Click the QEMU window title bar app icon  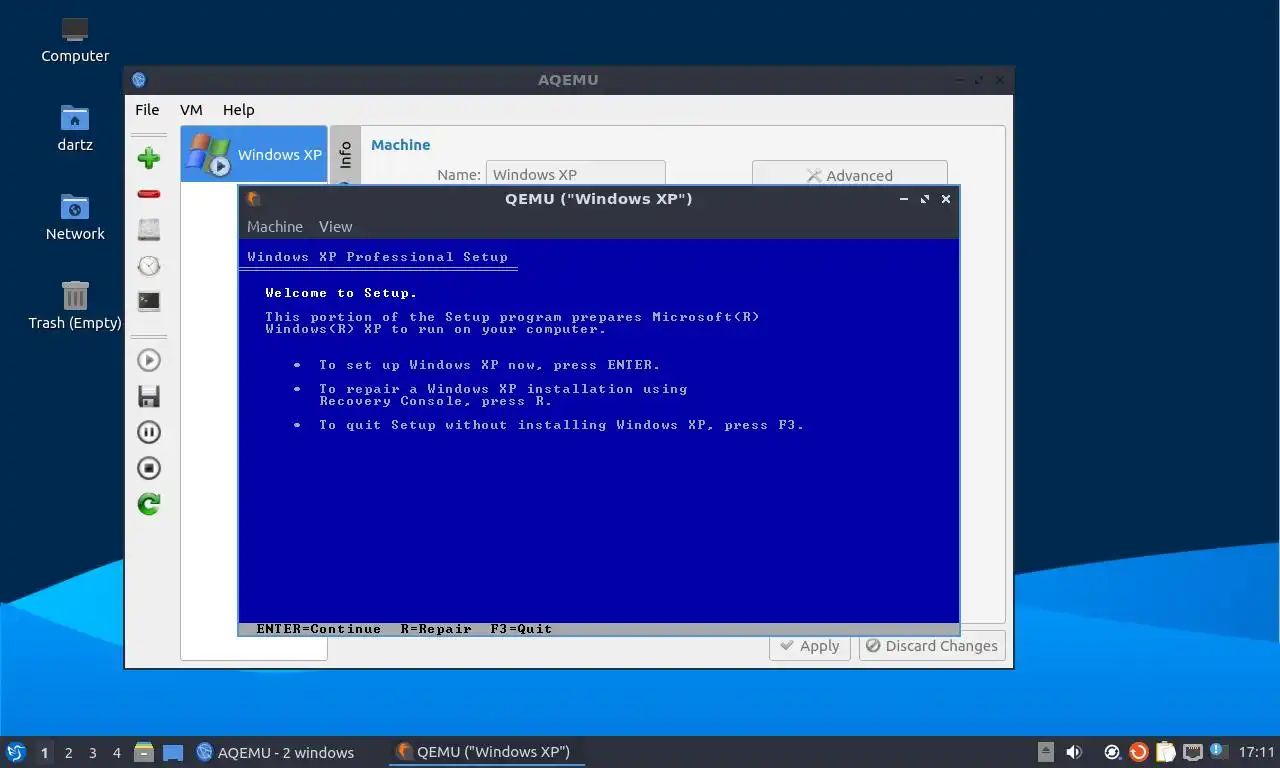tap(254, 199)
